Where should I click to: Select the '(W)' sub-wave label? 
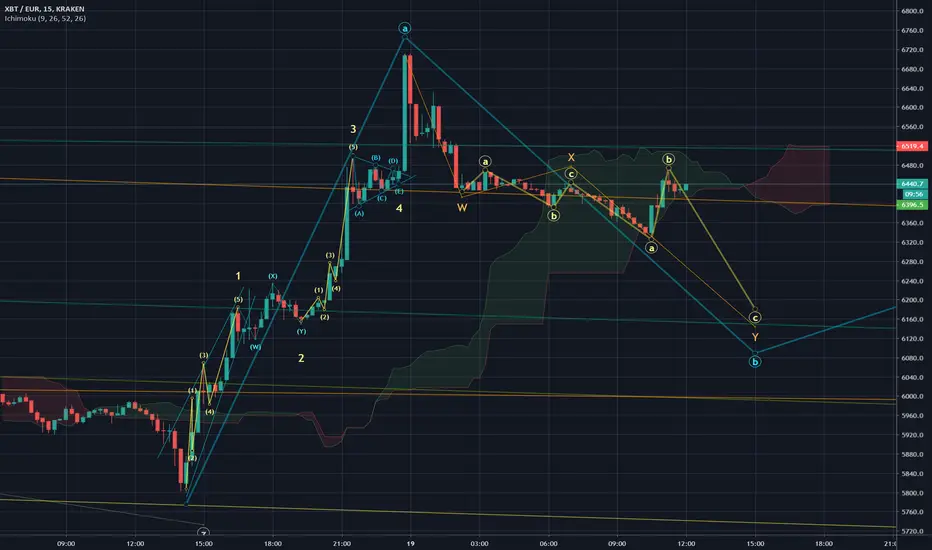255,347
